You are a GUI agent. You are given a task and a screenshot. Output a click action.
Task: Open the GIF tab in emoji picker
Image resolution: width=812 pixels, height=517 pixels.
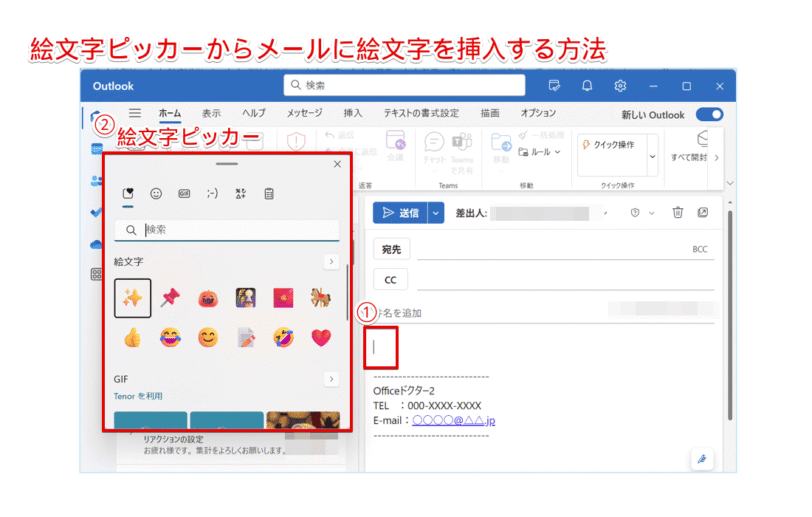(184, 194)
